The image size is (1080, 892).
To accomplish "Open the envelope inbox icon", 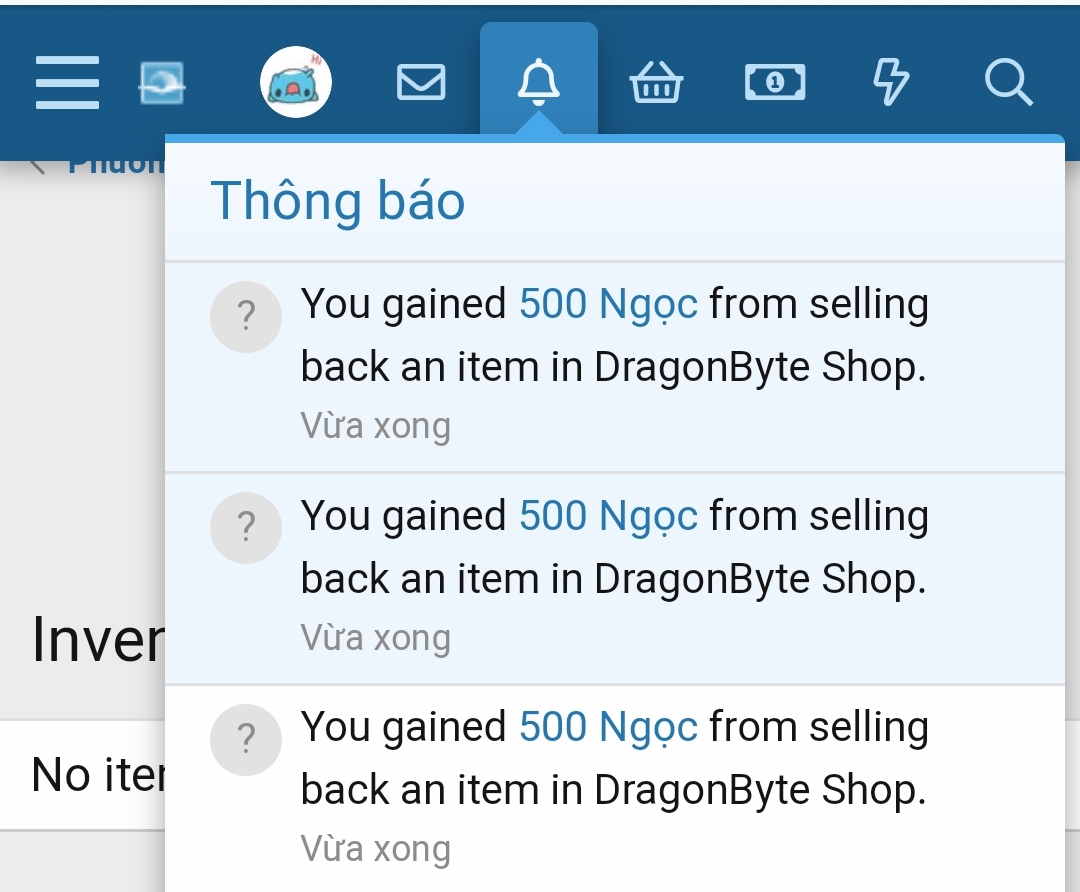I will click(421, 83).
